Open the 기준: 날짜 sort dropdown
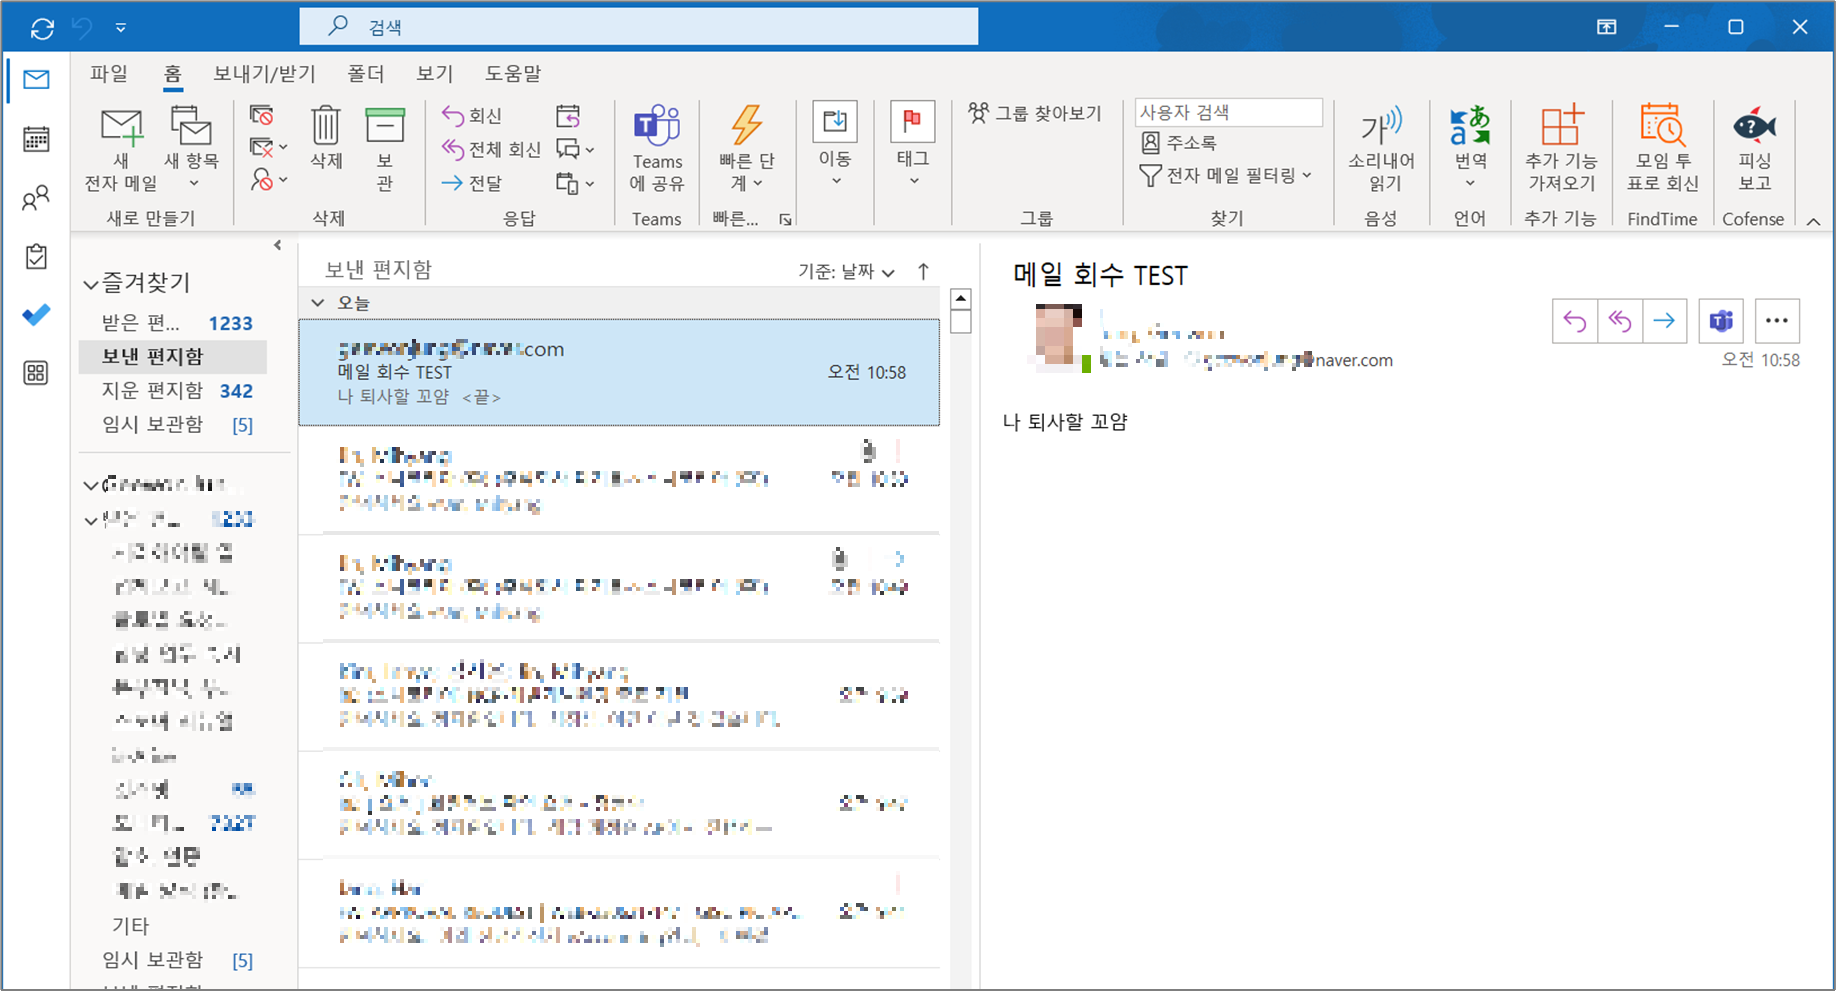1836x991 pixels. (x=843, y=270)
